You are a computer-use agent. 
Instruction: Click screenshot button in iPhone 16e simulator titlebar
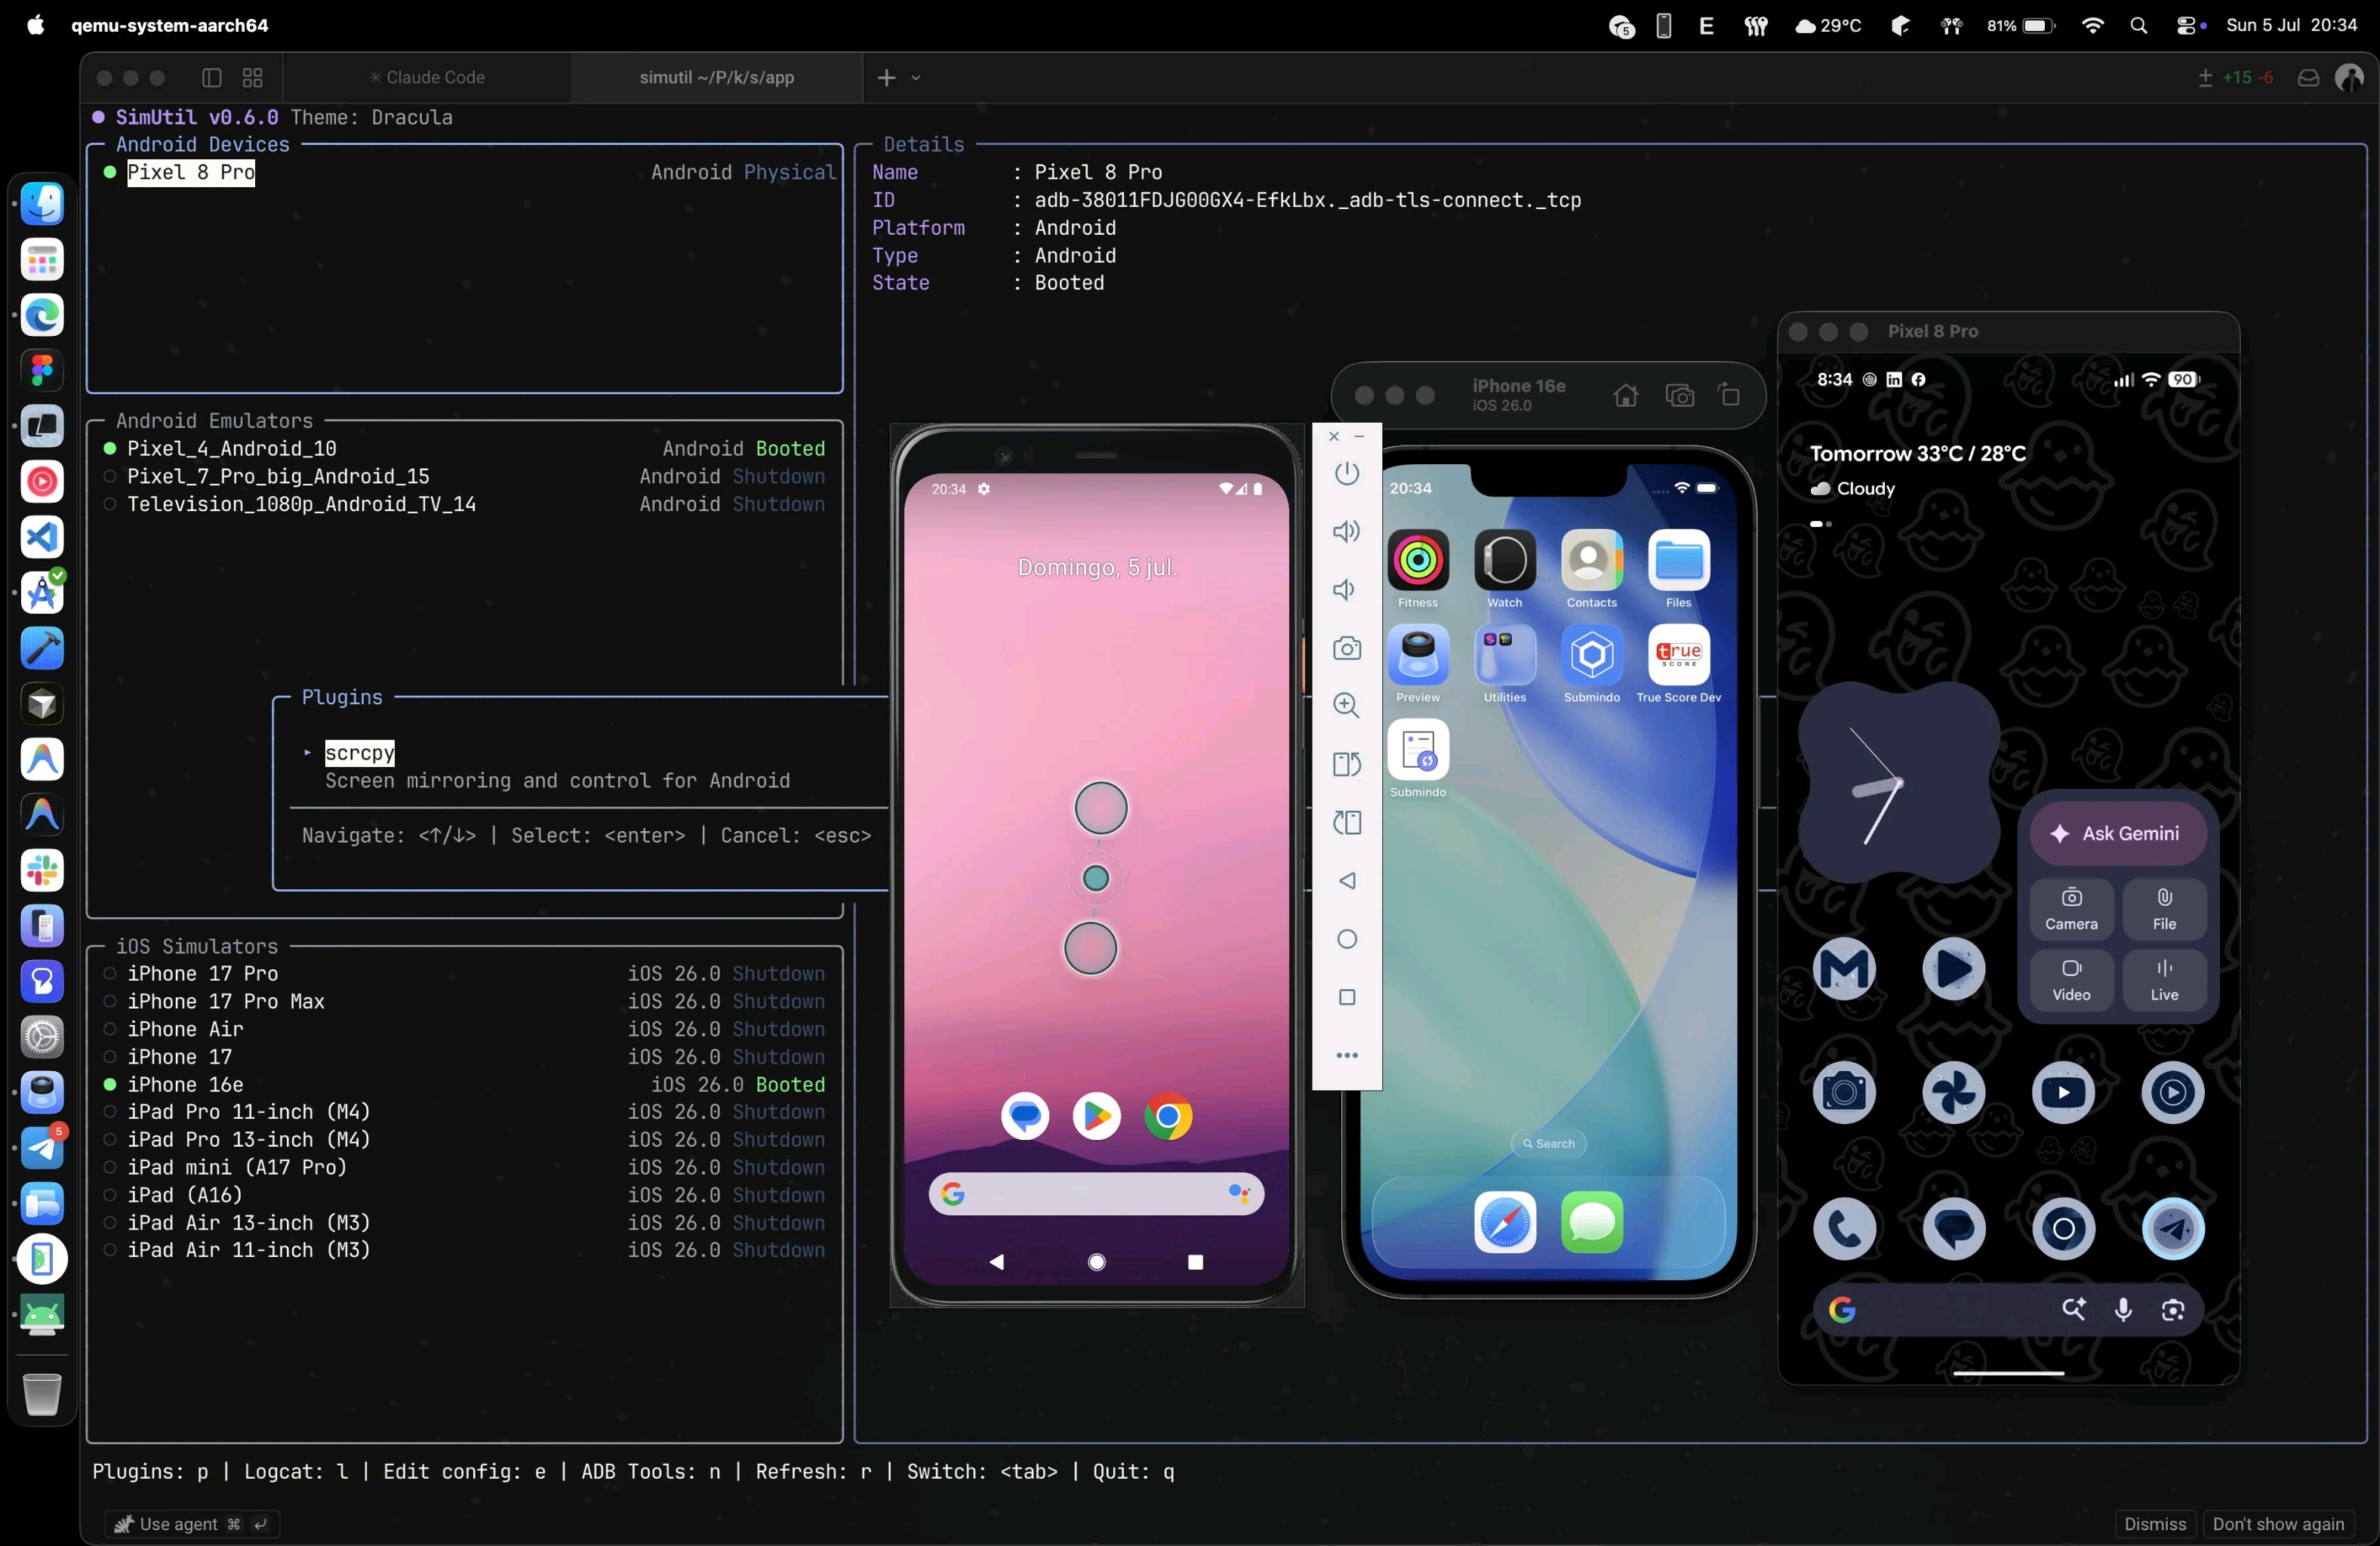point(1680,396)
